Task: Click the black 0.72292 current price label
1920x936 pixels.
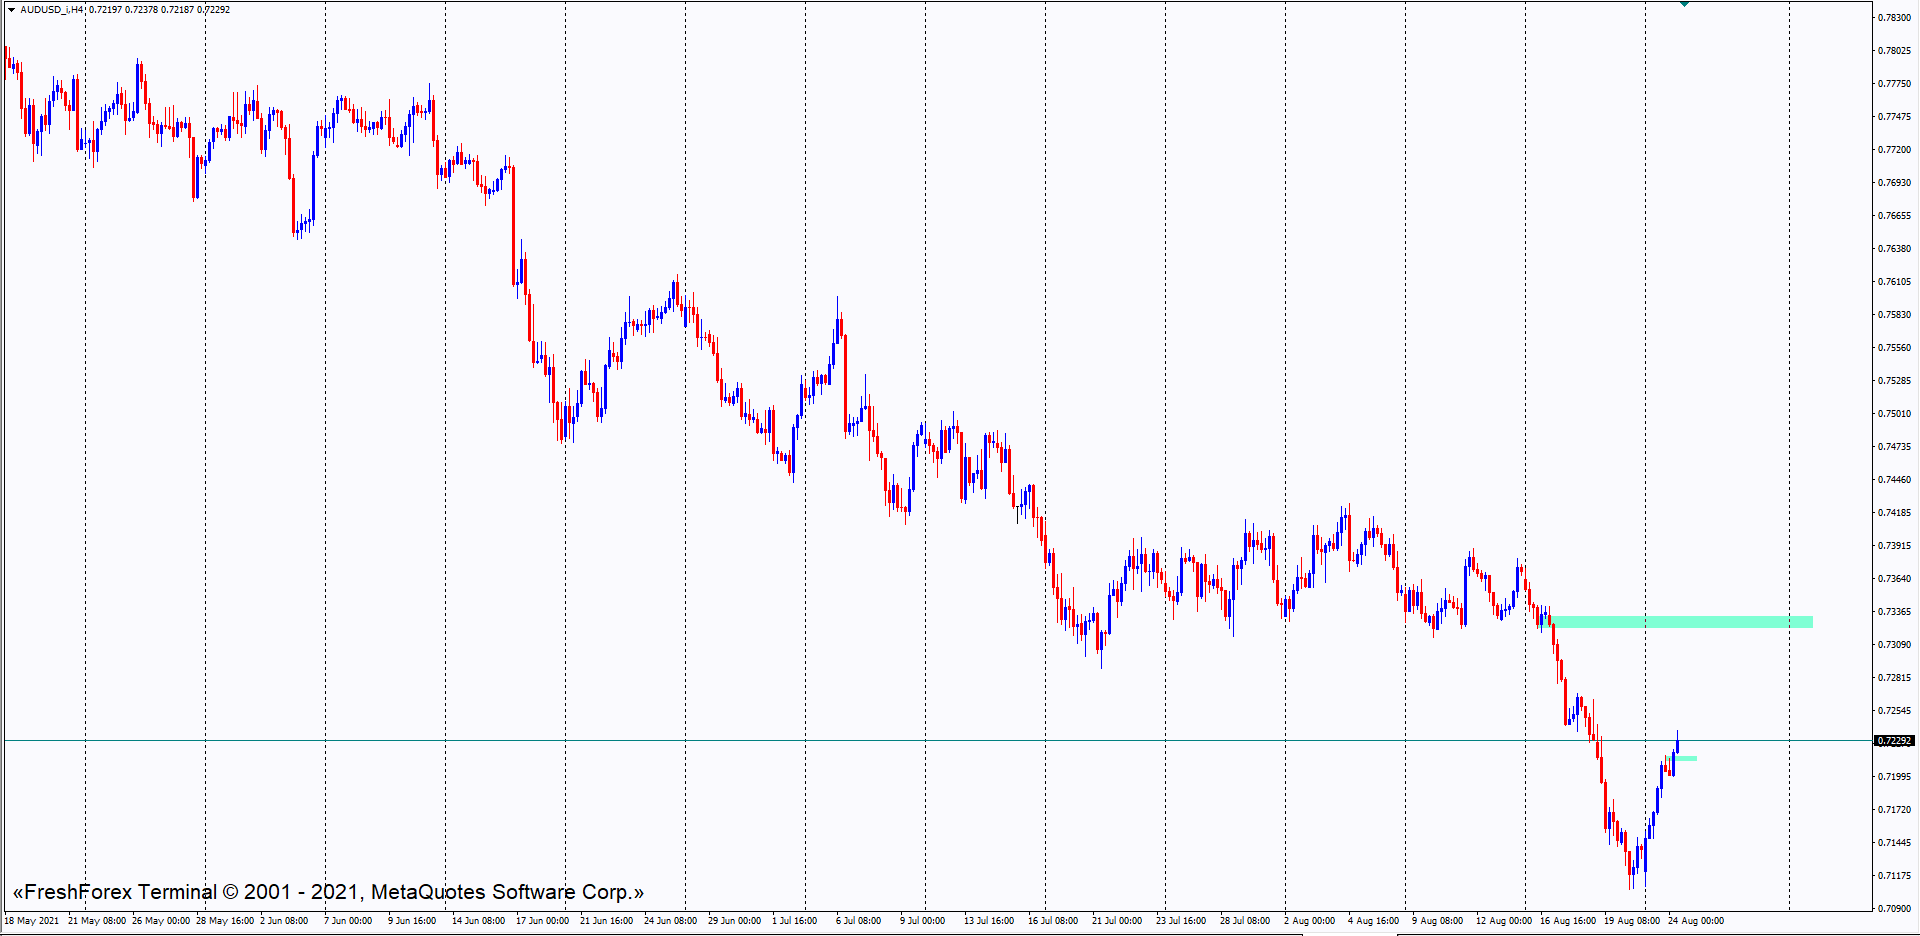Action: (x=1895, y=741)
